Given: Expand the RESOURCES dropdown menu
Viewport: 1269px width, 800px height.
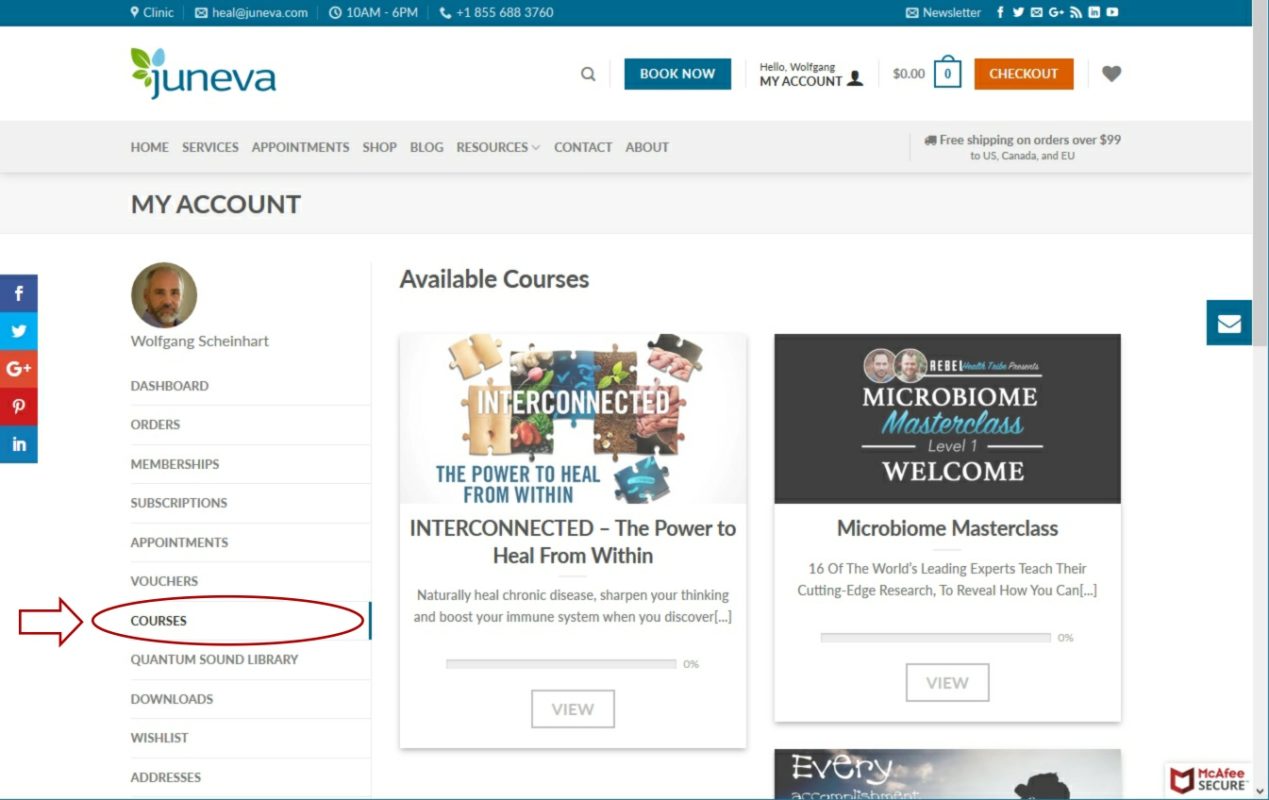Looking at the screenshot, I should point(498,147).
